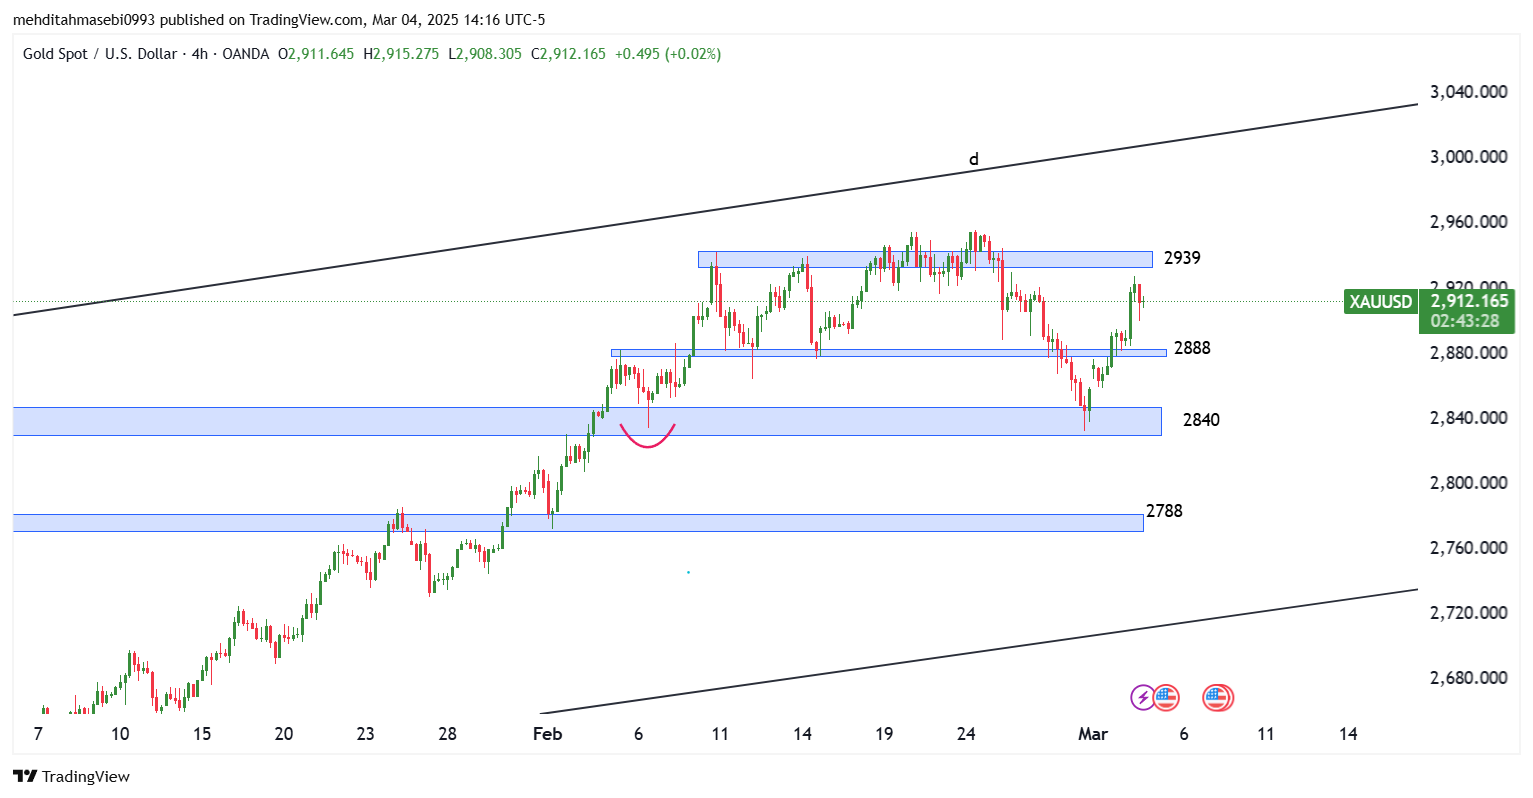Screen dimensions: 1533x798
Task: Click the countdown timer 02:43:28
Action: (1465, 321)
